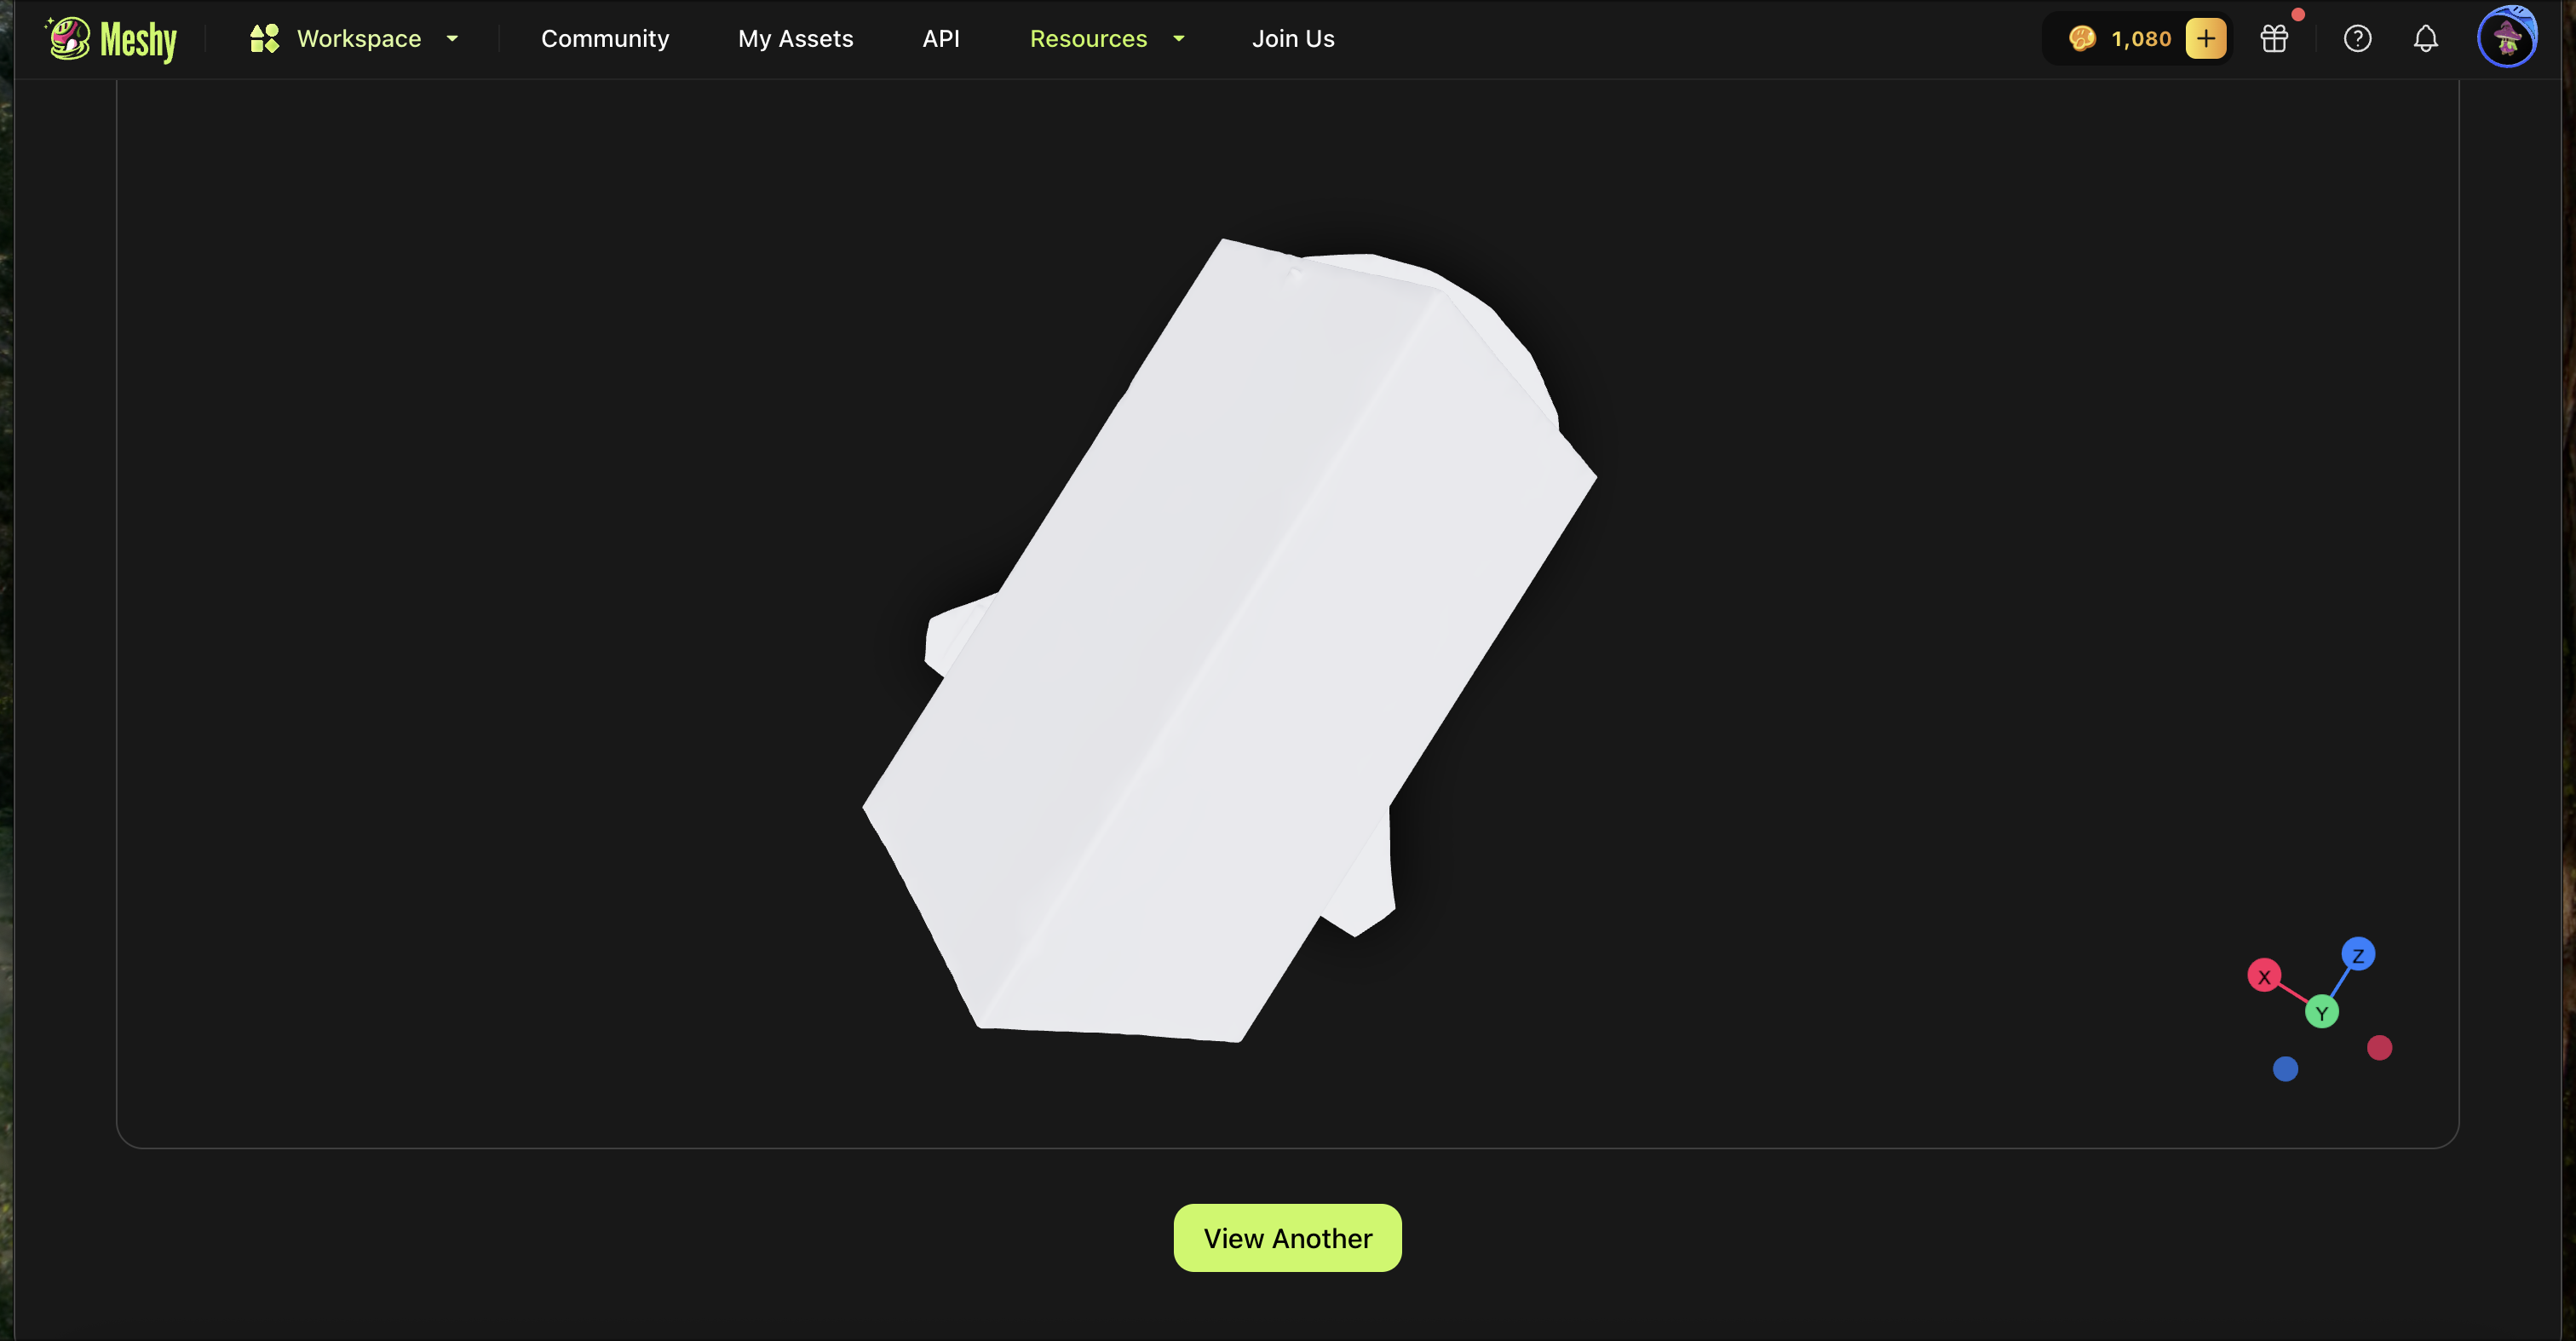Click the Meshy logo

click(x=112, y=39)
